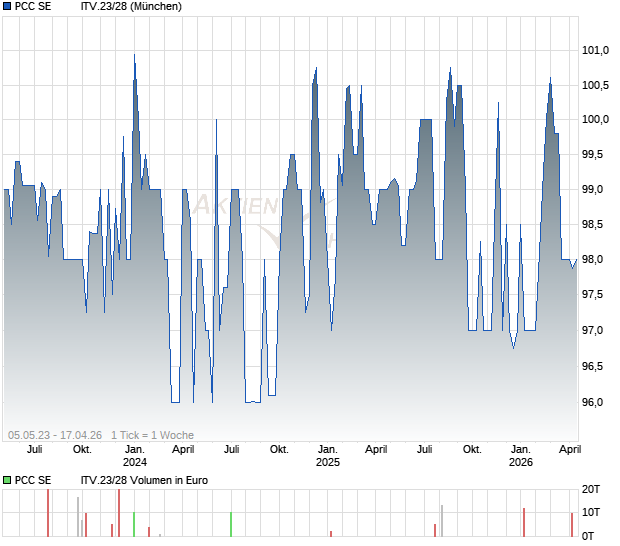Click the 101,0 price axis label
The image size is (620, 546).
pyautogui.click(x=595, y=50)
